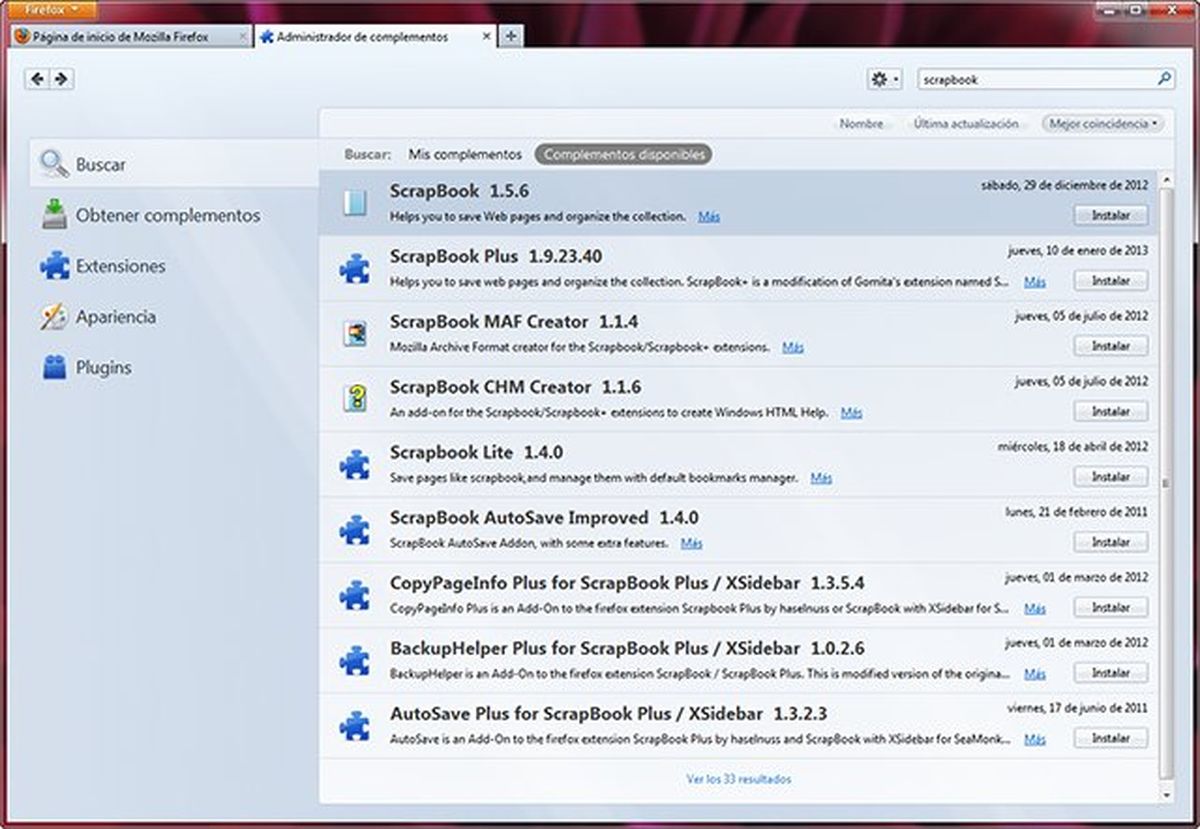Select the Complementos disponibles filter
The width and height of the screenshot is (1200, 829).
(x=623, y=155)
